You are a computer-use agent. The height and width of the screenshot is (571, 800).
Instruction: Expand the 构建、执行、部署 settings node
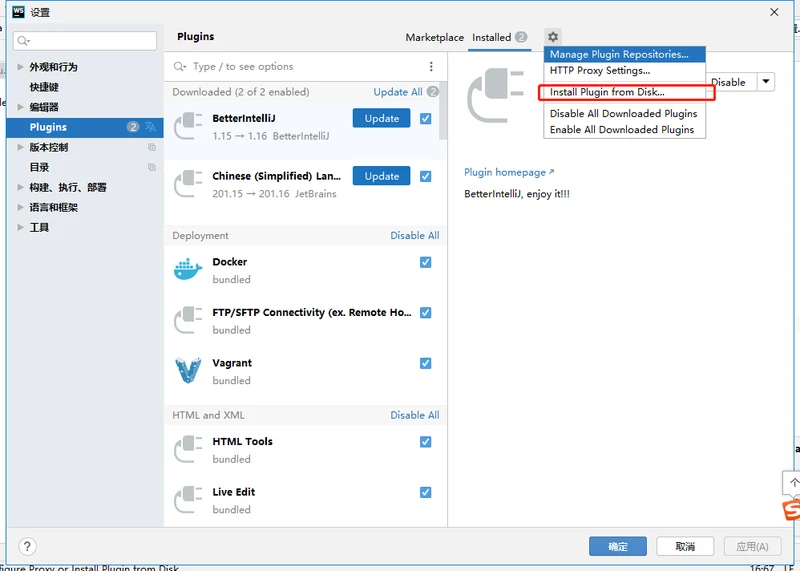click(21, 187)
